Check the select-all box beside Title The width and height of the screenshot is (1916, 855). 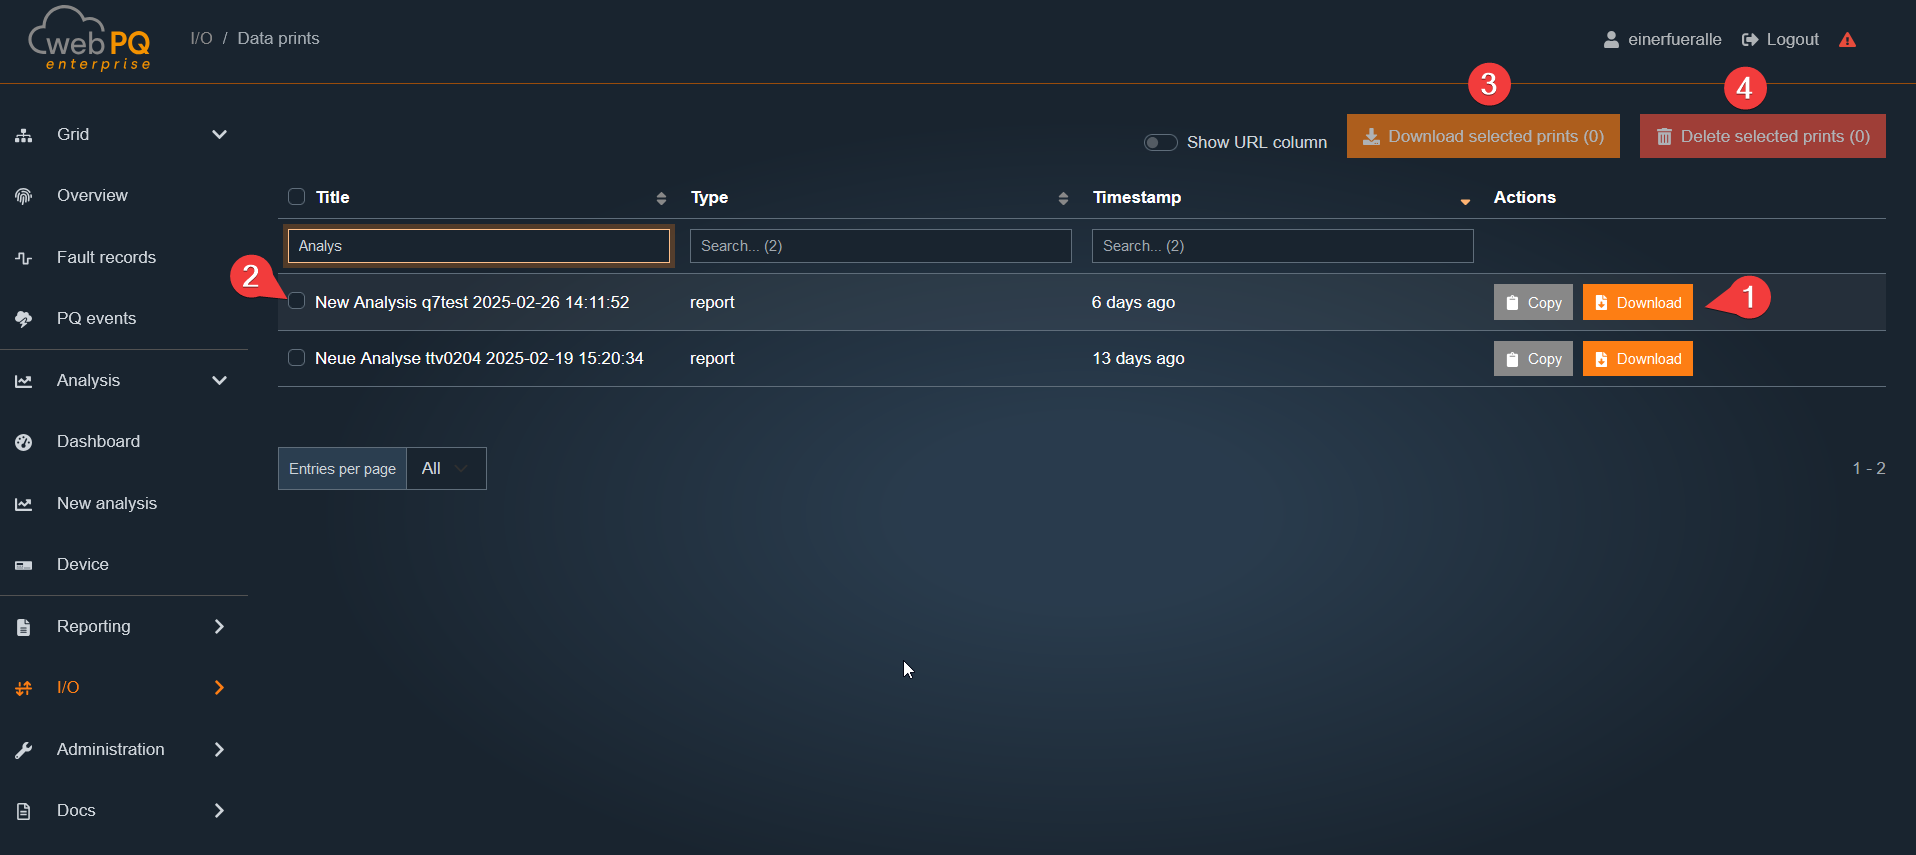click(x=296, y=197)
